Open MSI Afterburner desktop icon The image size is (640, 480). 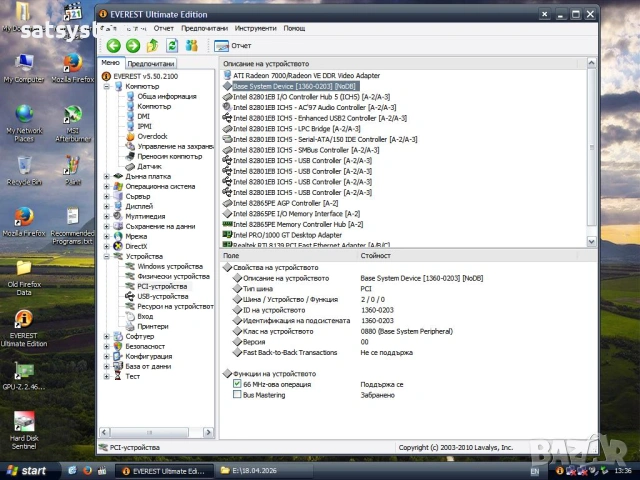pyautogui.click(x=73, y=123)
